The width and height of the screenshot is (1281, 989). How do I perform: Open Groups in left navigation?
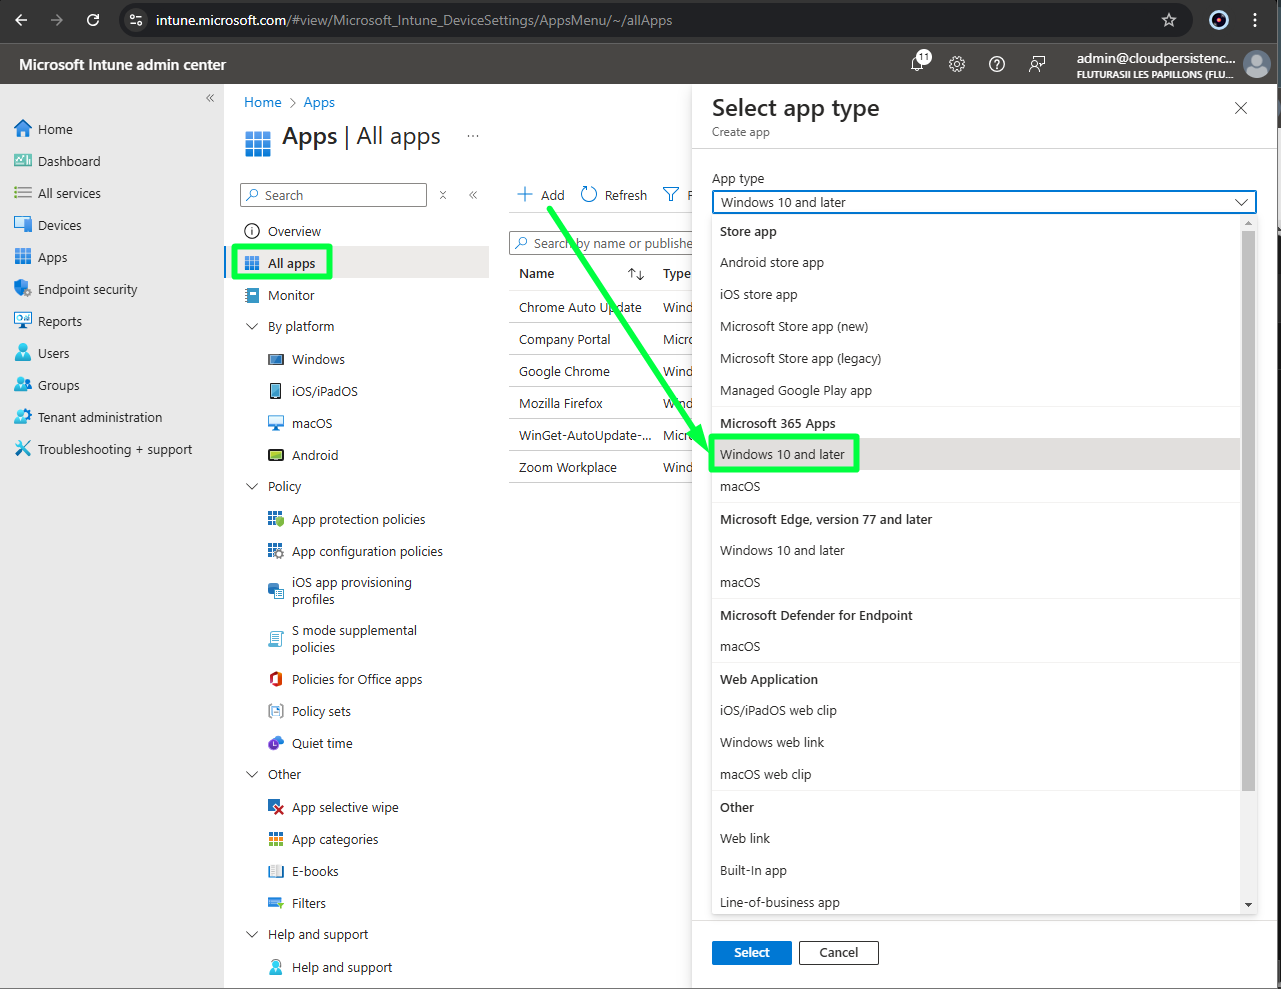(59, 385)
